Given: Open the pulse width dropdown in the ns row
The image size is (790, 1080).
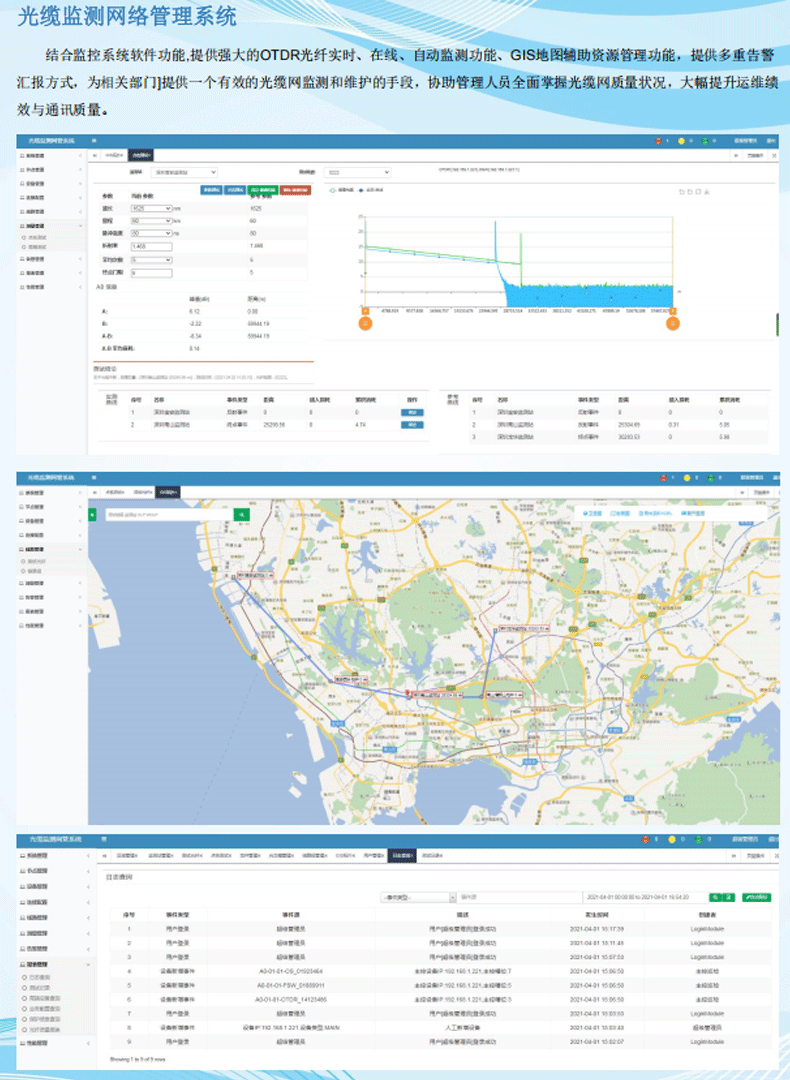Looking at the screenshot, I should point(151,233).
